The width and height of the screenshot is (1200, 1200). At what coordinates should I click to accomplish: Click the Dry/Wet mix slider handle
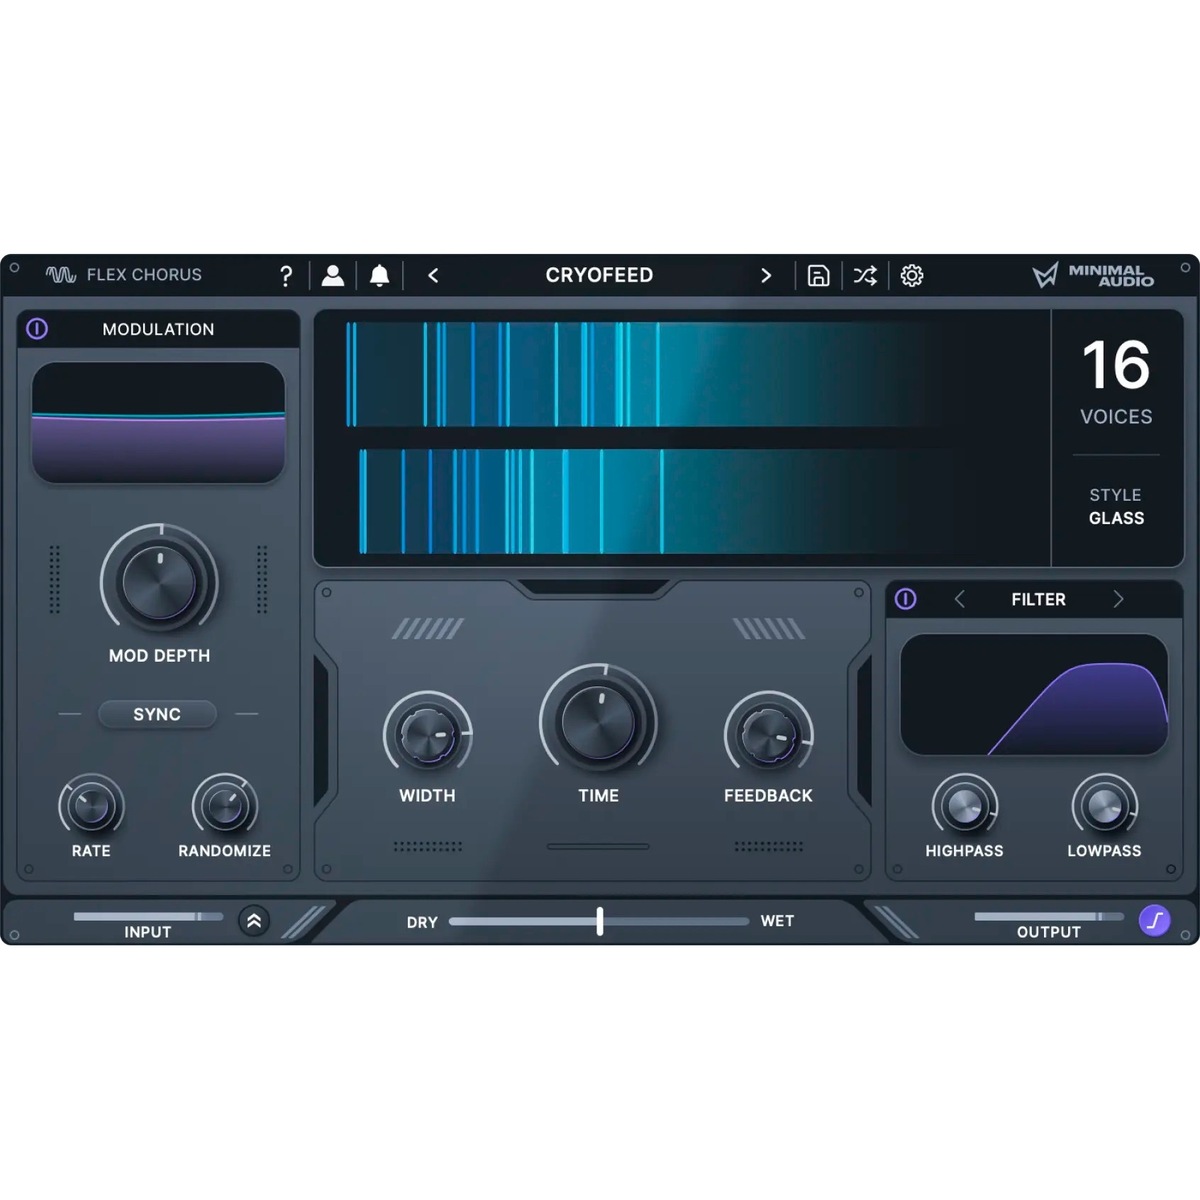pyautogui.click(x=600, y=921)
